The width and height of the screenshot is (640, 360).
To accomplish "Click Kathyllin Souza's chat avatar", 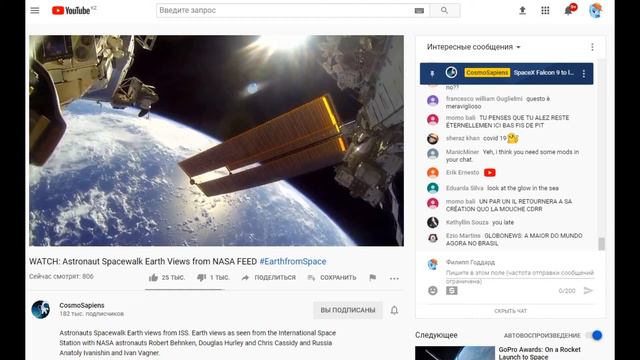I will (x=433, y=222).
